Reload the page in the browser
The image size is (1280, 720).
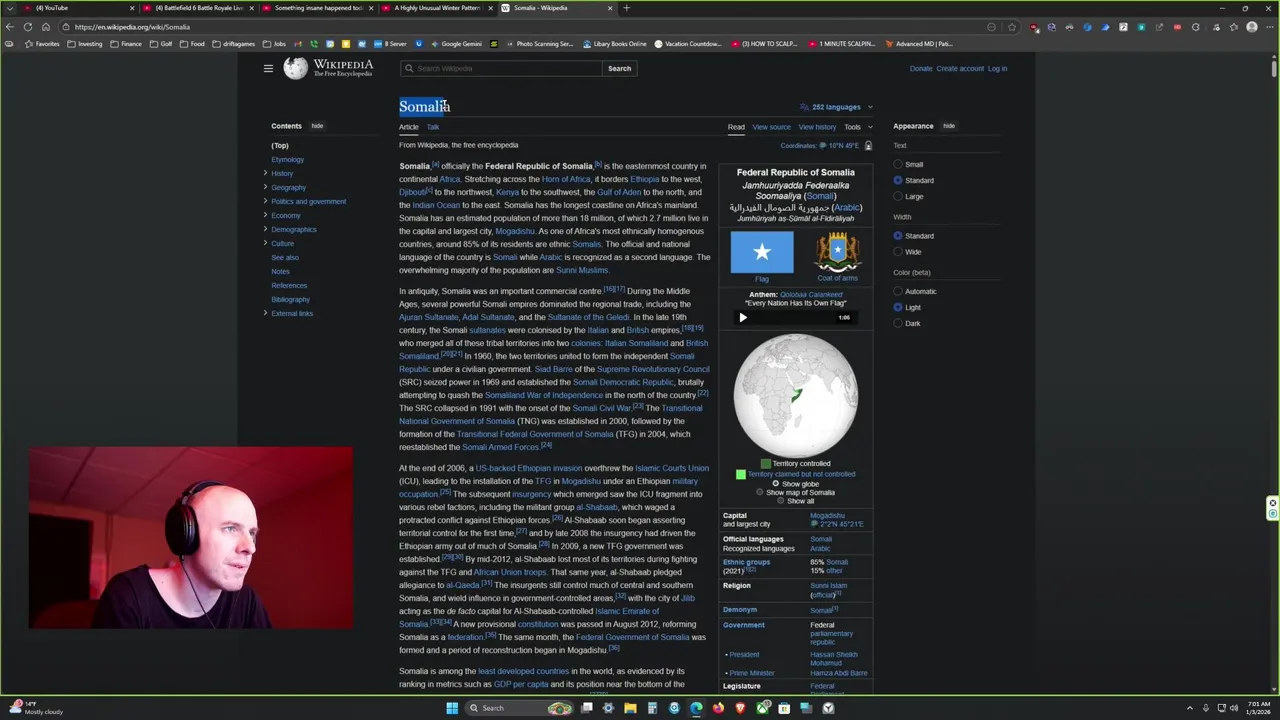[x=28, y=27]
